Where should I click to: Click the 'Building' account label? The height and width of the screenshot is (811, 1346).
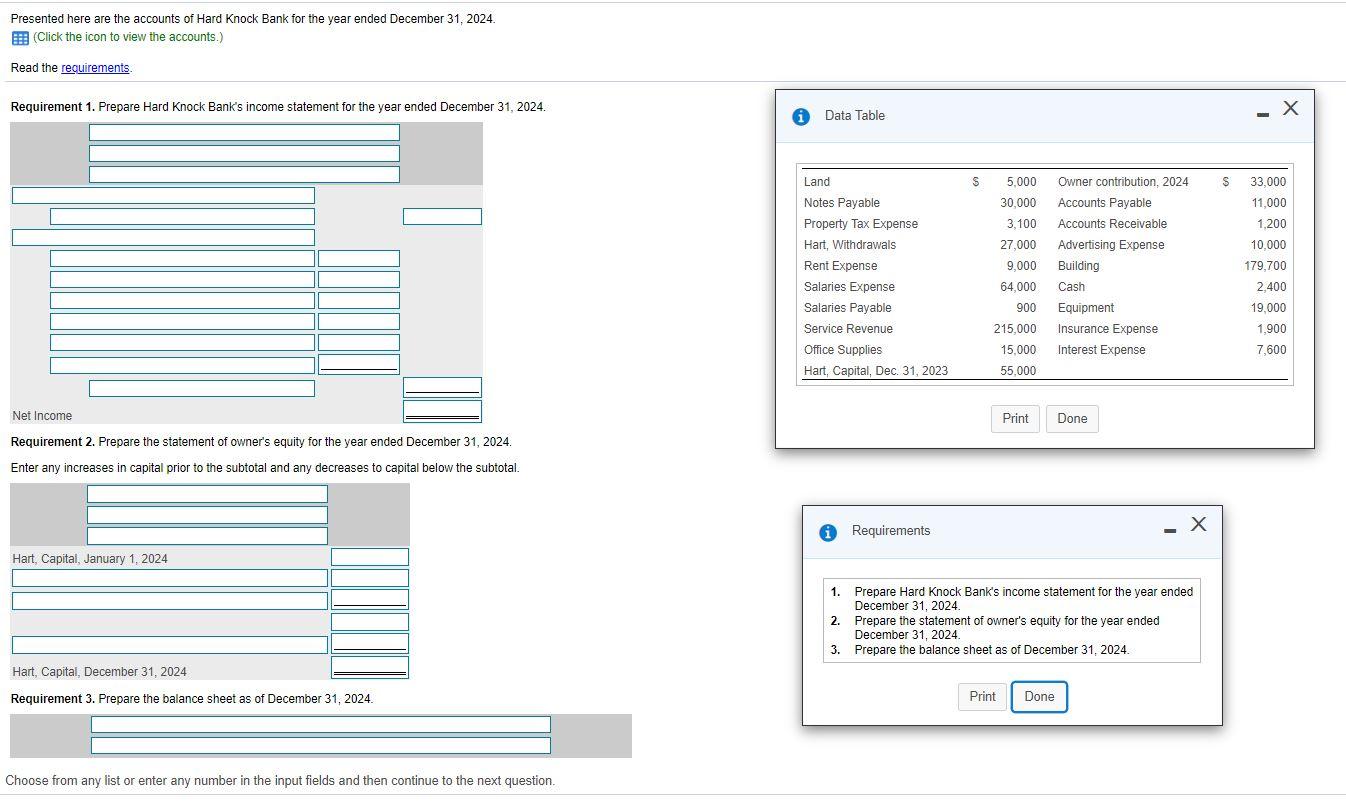click(1078, 266)
